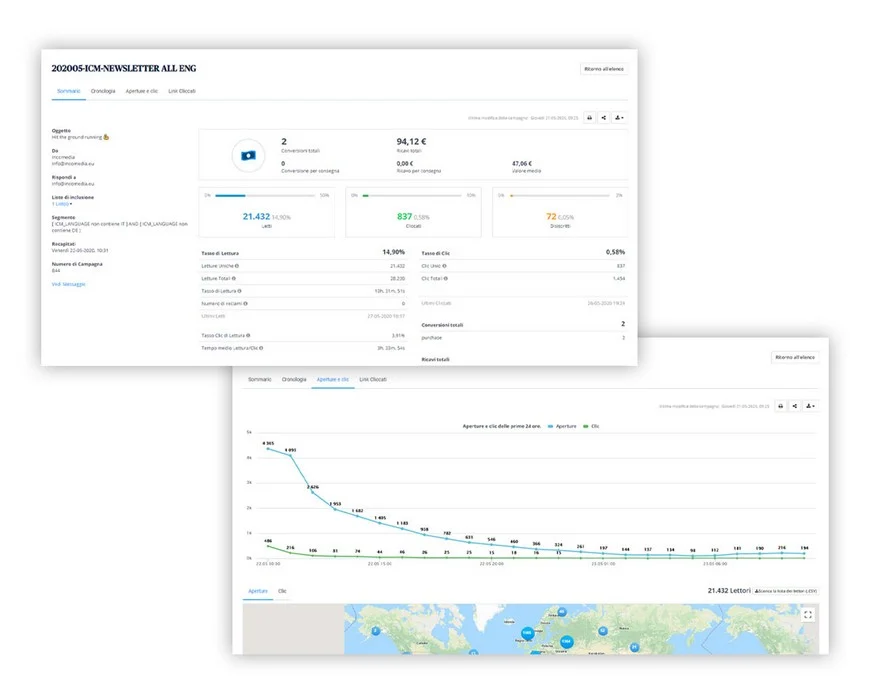Expand the map to fullscreen
The image size is (880, 697).
point(808,615)
